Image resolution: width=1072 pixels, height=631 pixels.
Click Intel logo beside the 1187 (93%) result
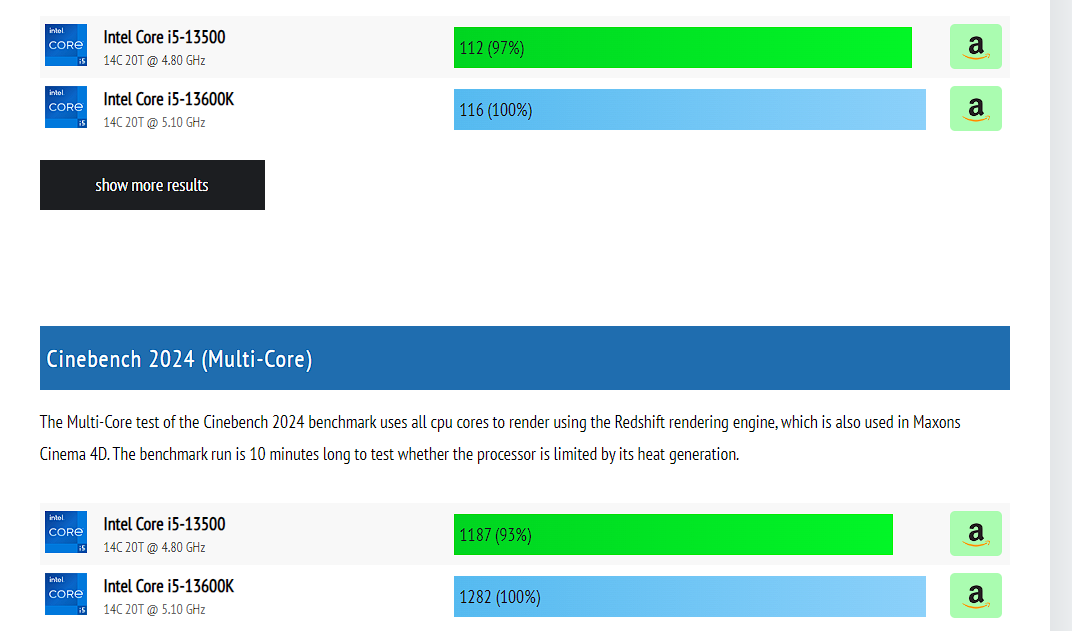(x=66, y=533)
